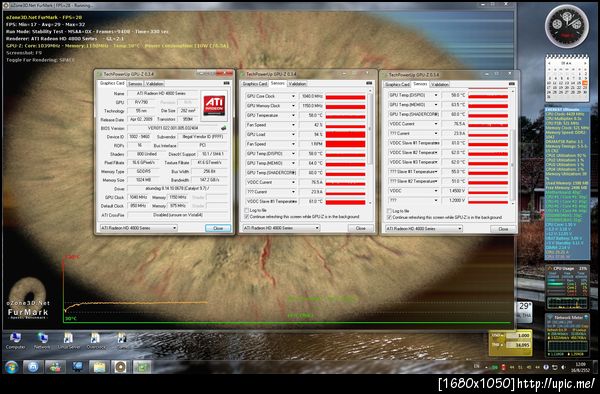Image resolution: width=600 pixels, height=394 pixels.
Task: Expand the VDDC 1.4500 V sensor dropdown
Action: tap(436, 191)
